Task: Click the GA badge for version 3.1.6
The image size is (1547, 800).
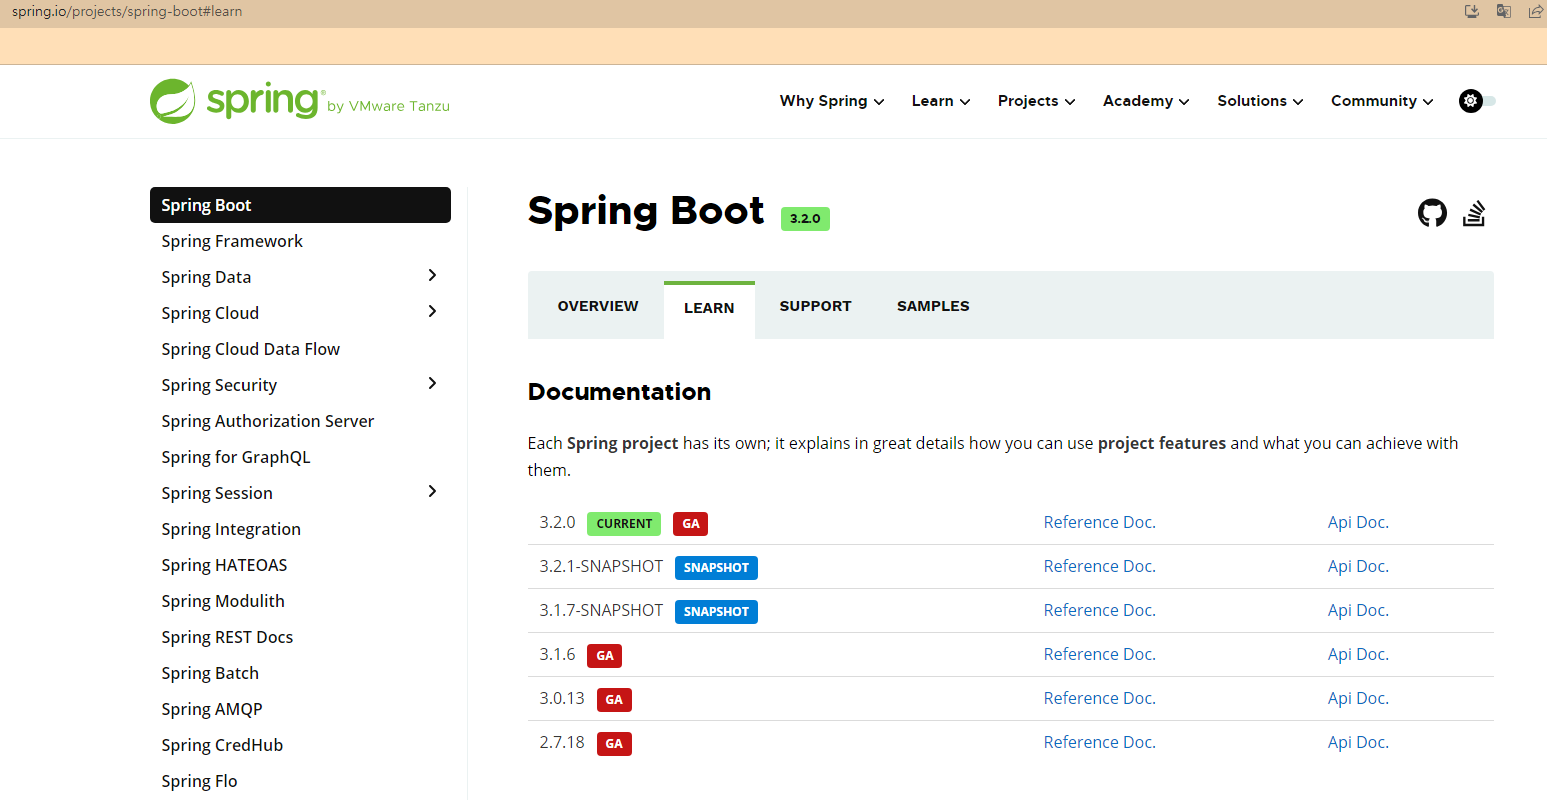Action: pos(605,655)
